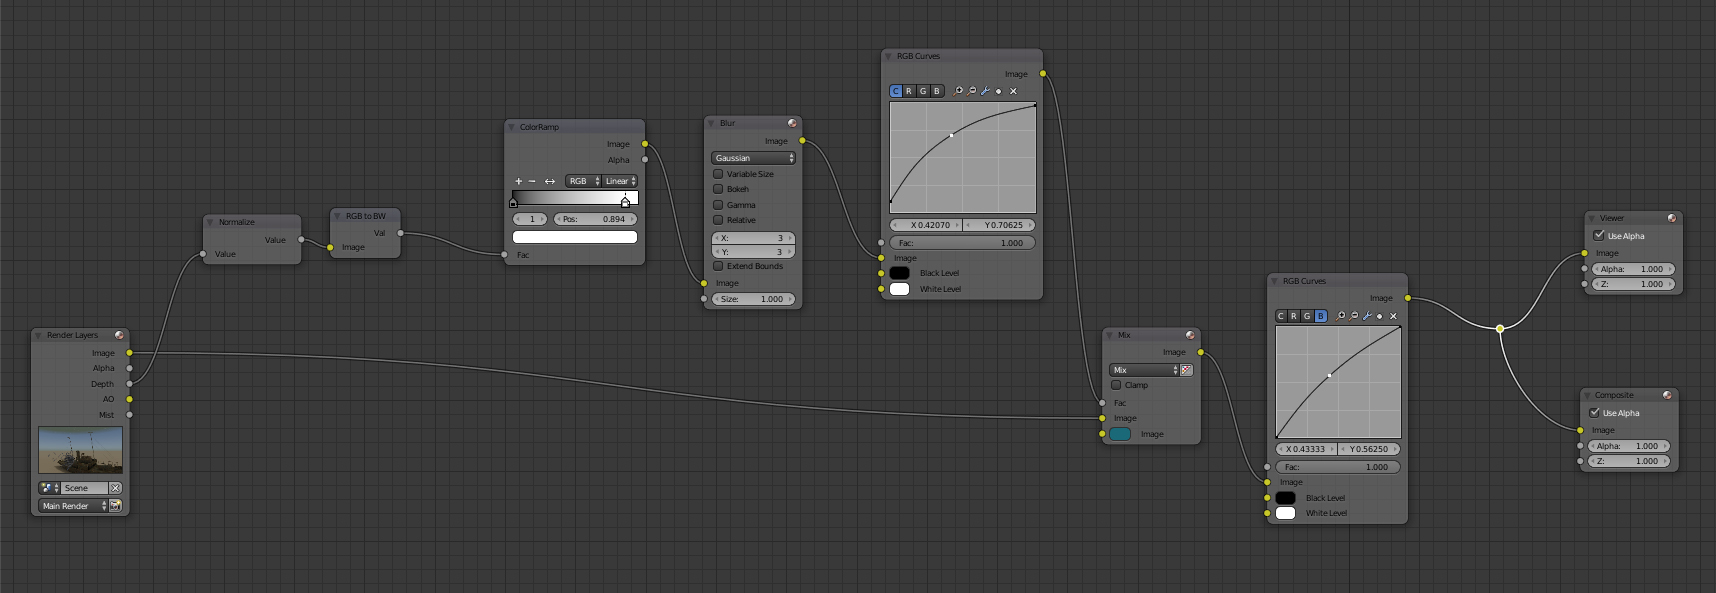Remove the active color stop in ColorRamp

point(532,181)
